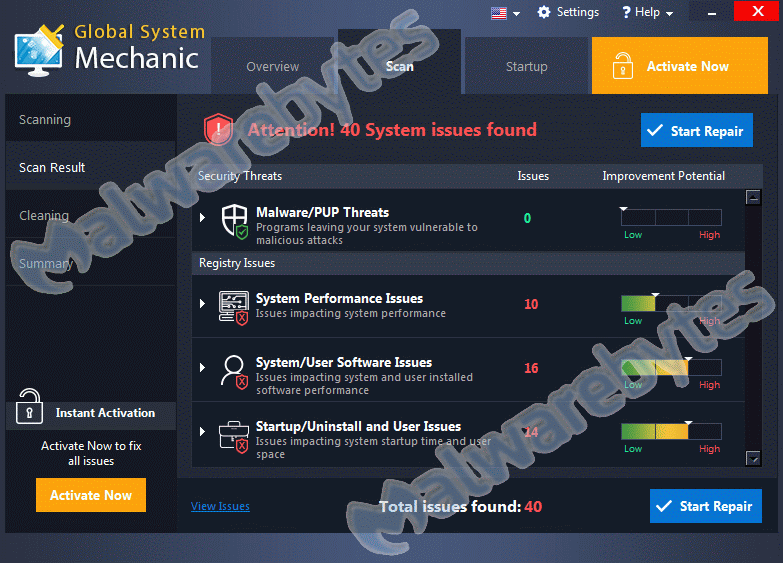Click the 0 count for Malware/PUP Threats
The height and width of the screenshot is (563, 783).
[x=527, y=218]
